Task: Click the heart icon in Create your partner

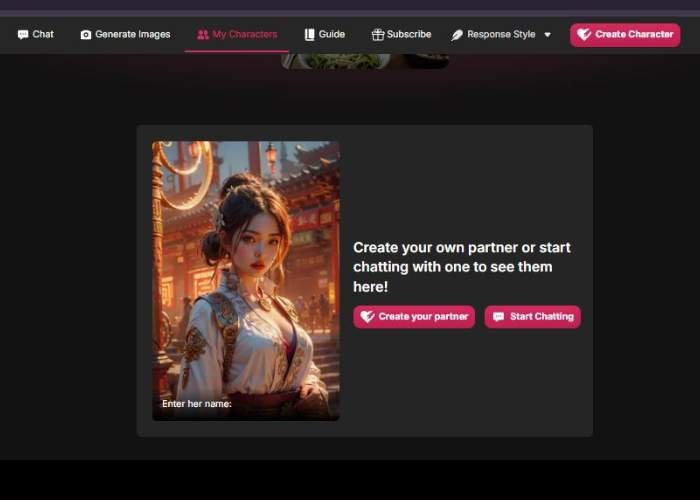Action: pos(367,317)
